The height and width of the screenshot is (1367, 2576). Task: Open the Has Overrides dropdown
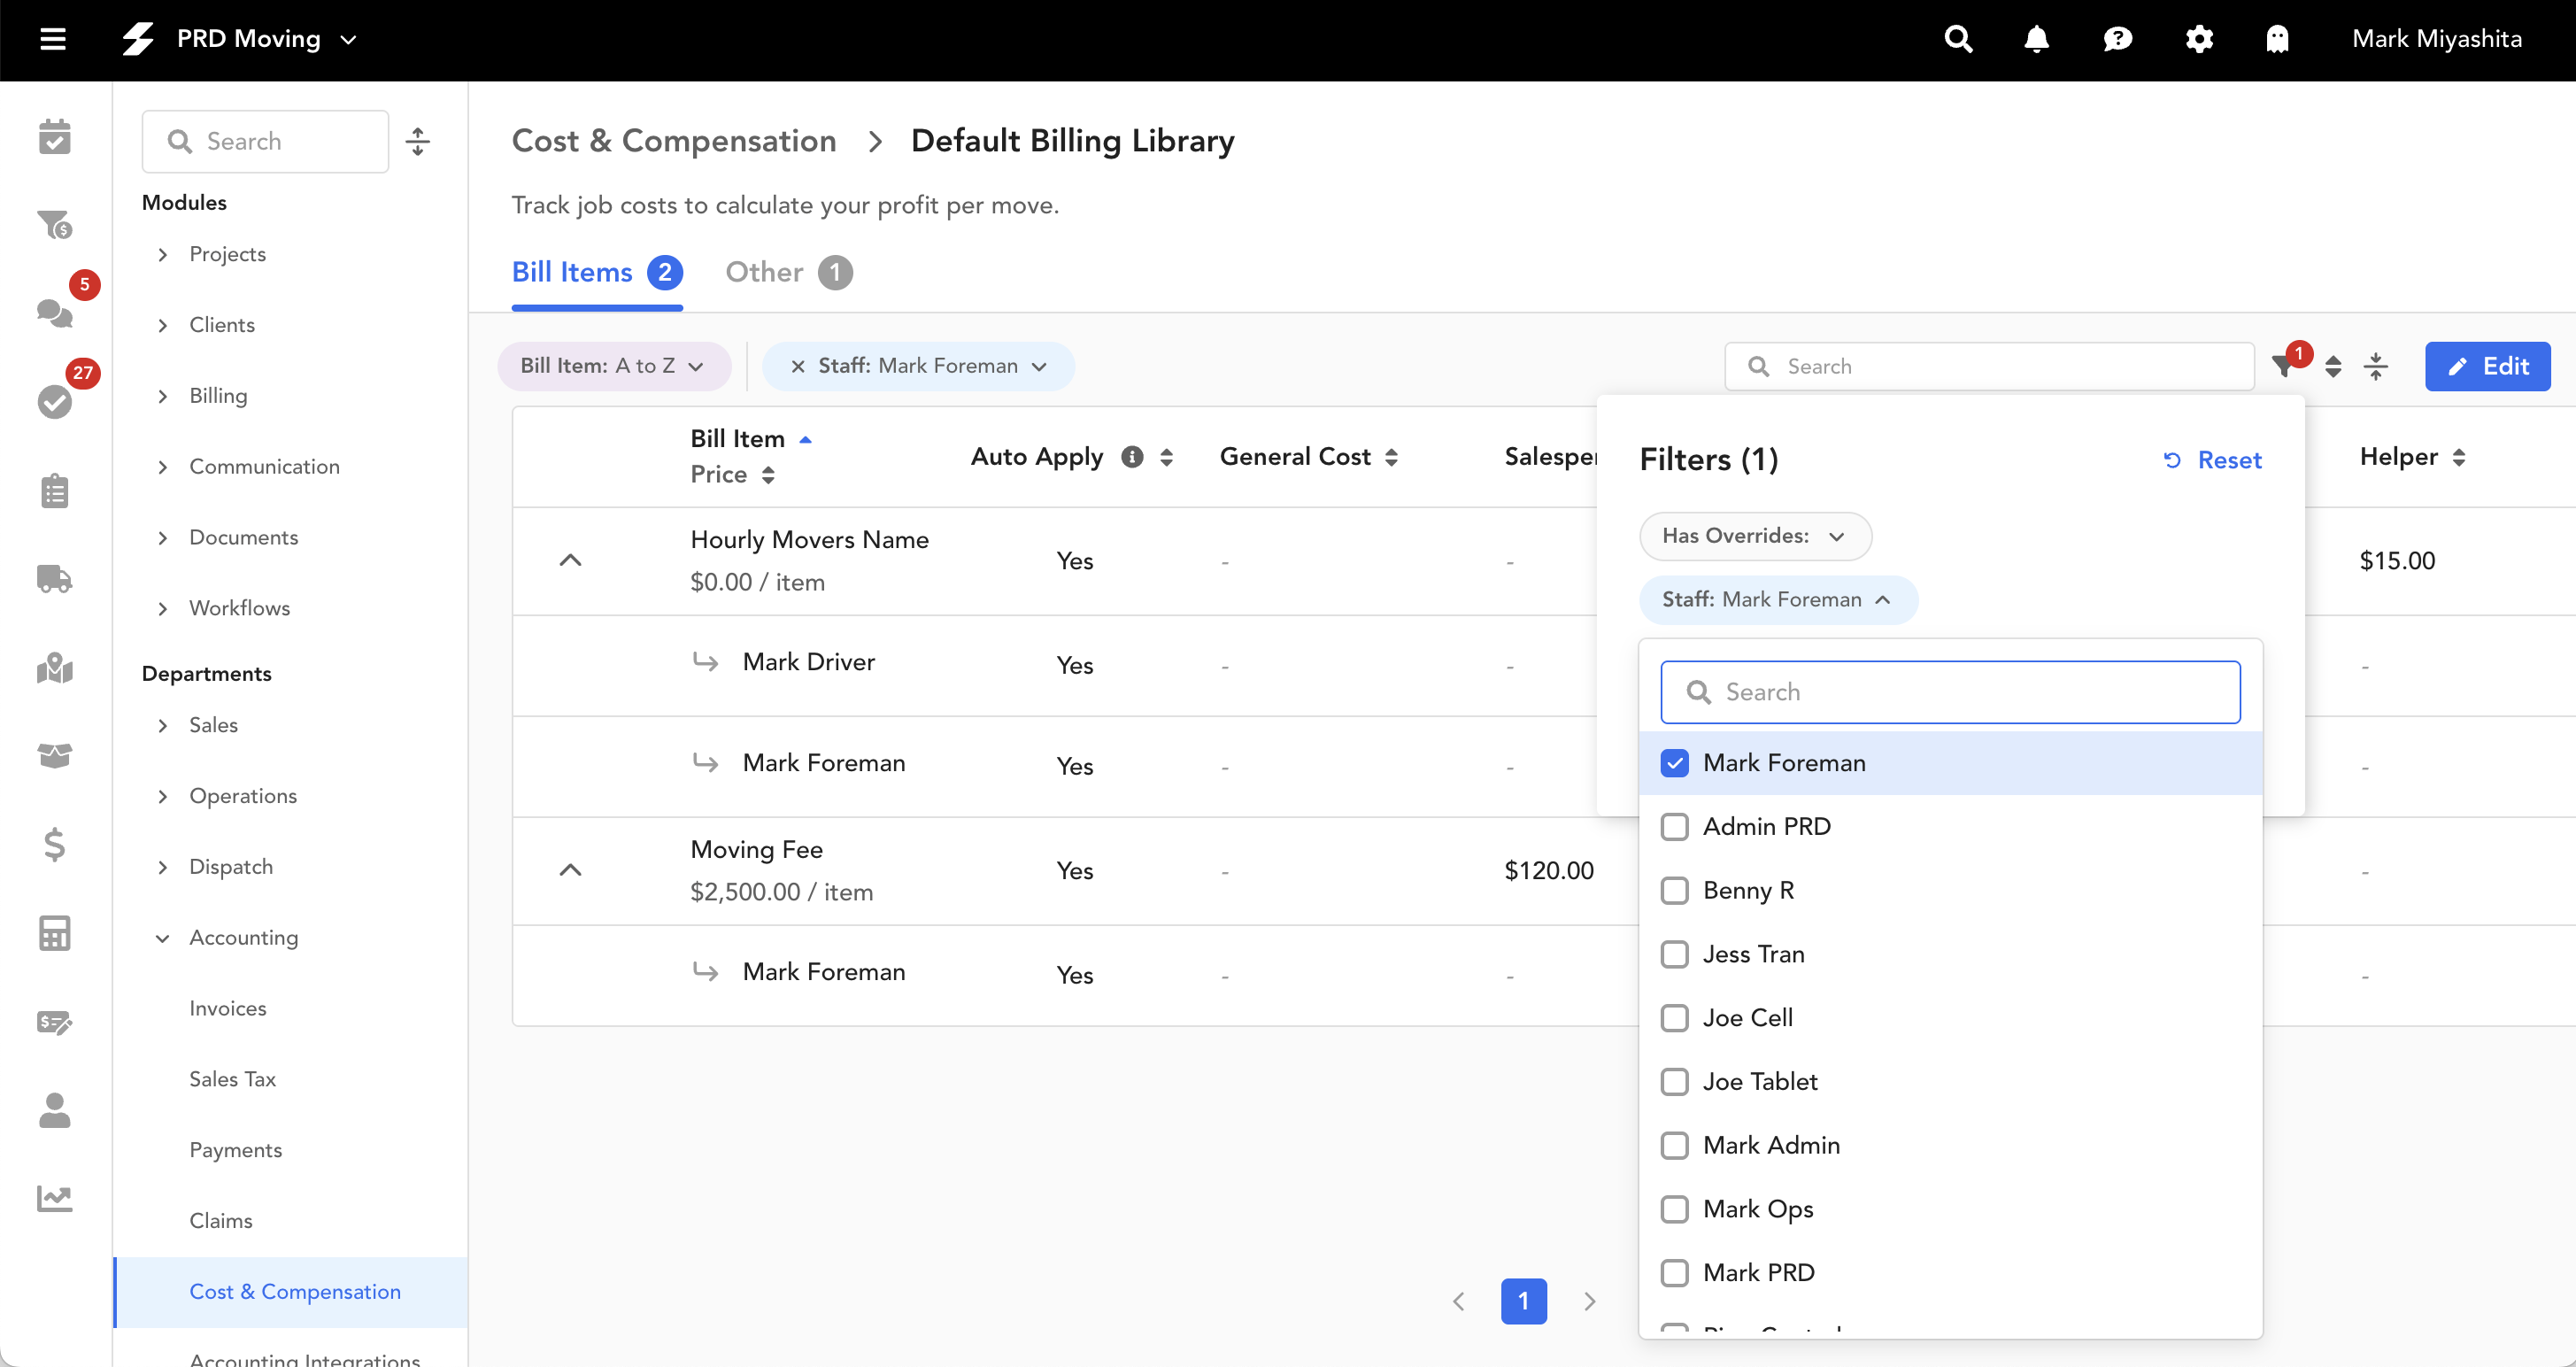tap(1755, 536)
